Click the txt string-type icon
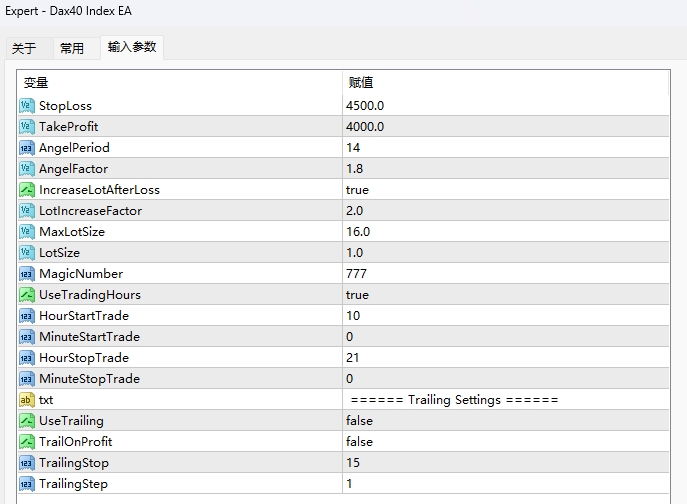The height and width of the screenshot is (504, 687). [27, 400]
